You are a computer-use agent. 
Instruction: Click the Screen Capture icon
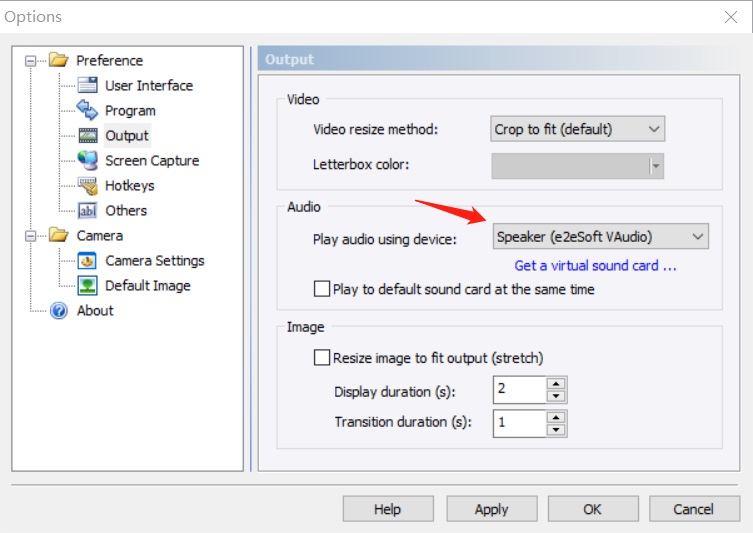88,161
